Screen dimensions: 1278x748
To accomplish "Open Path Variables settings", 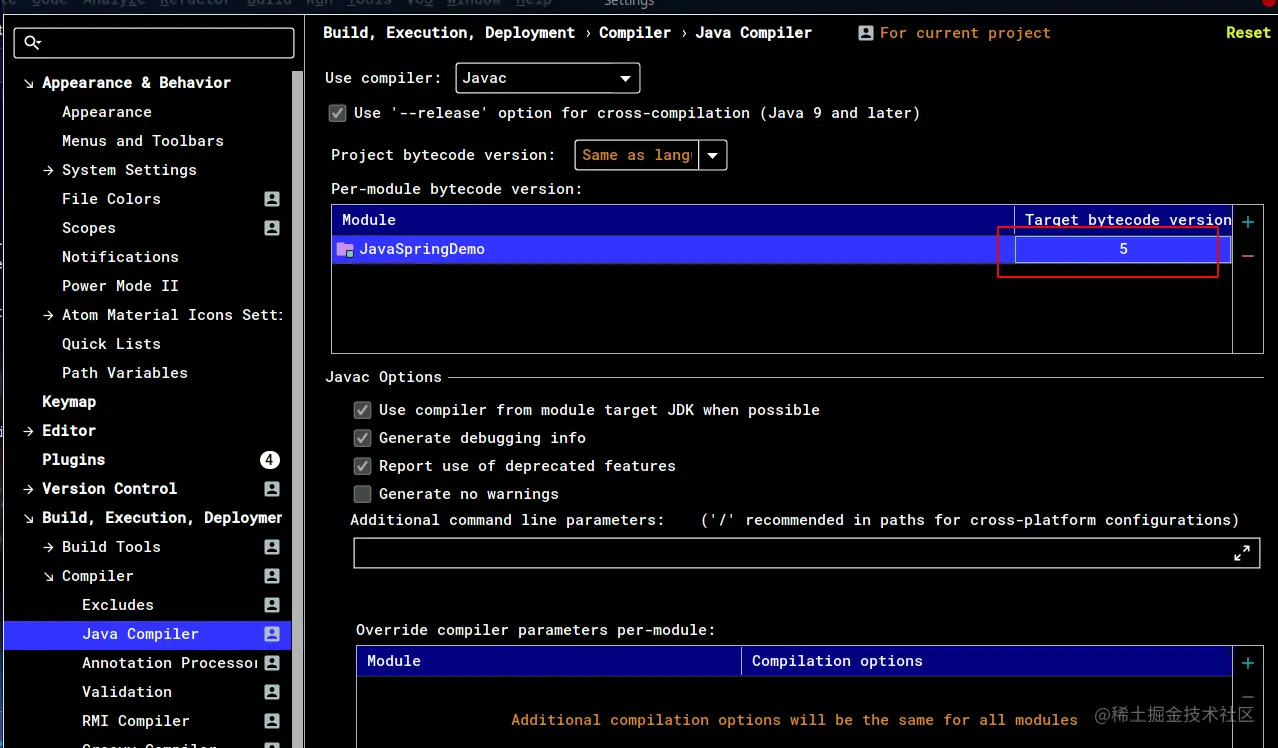I will (x=125, y=373).
